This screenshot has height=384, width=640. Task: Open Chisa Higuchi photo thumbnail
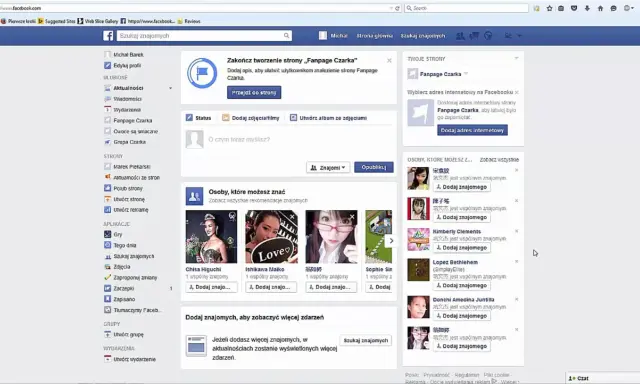211,237
